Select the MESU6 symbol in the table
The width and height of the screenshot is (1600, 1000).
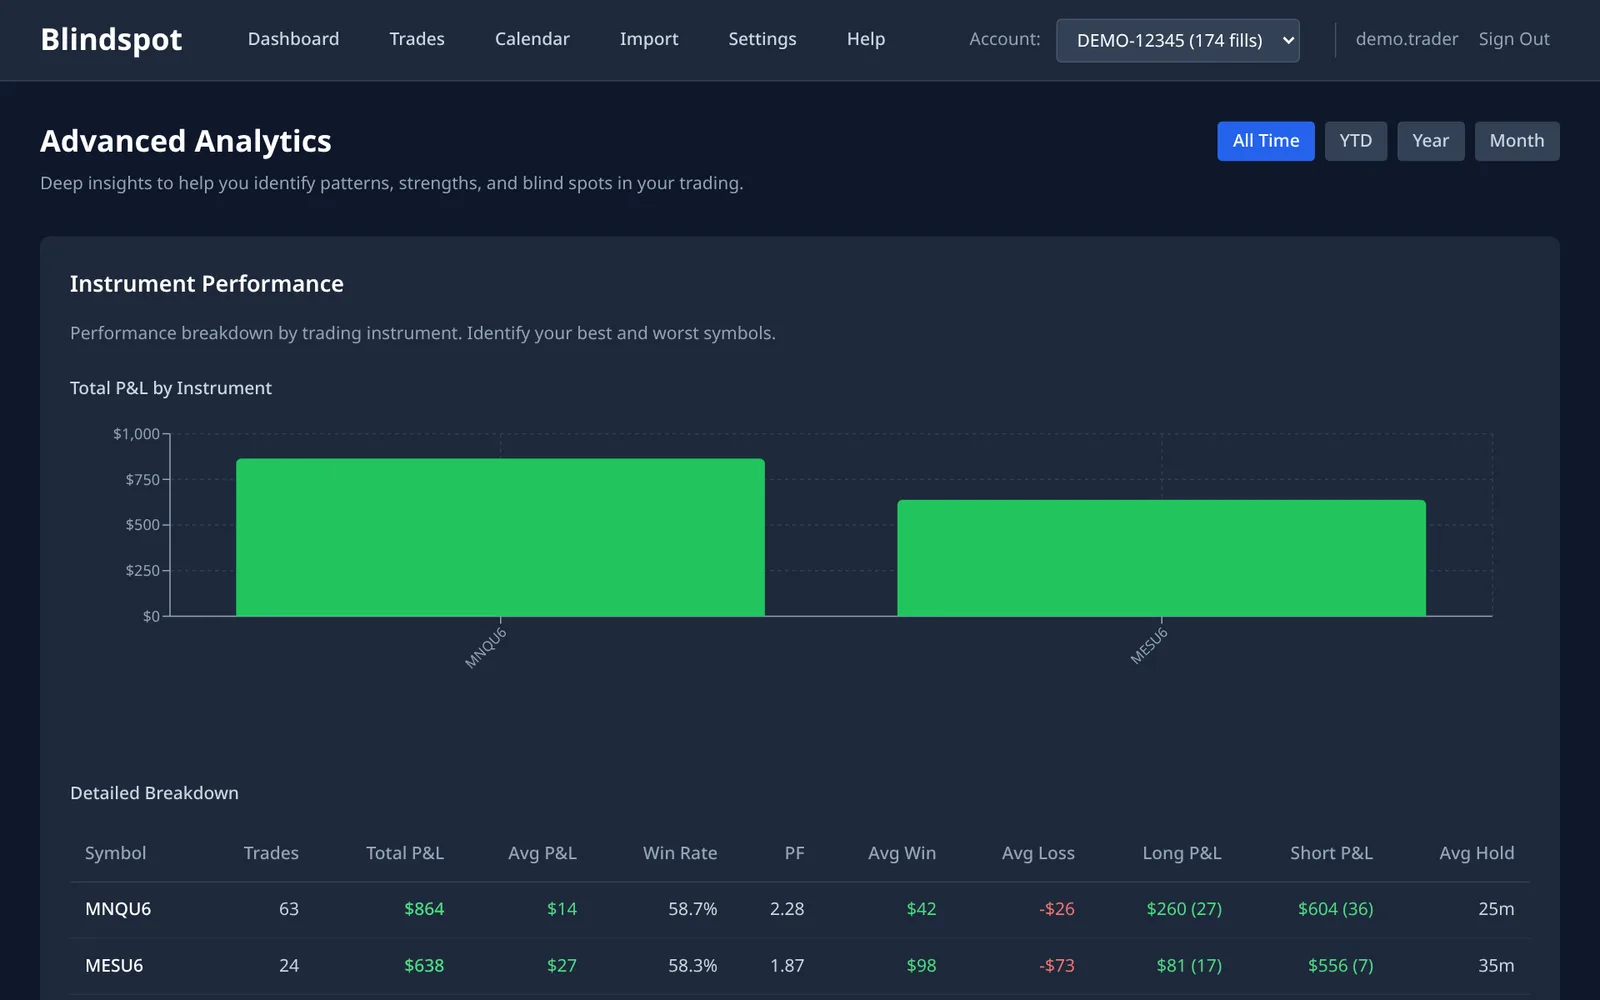coord(114,966)
